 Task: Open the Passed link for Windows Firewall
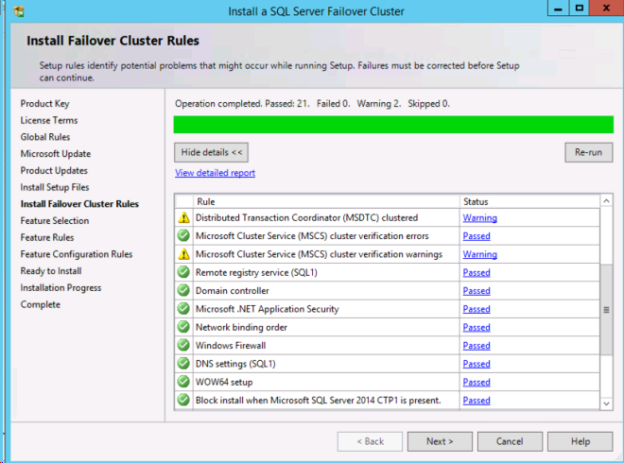(476, 346)
